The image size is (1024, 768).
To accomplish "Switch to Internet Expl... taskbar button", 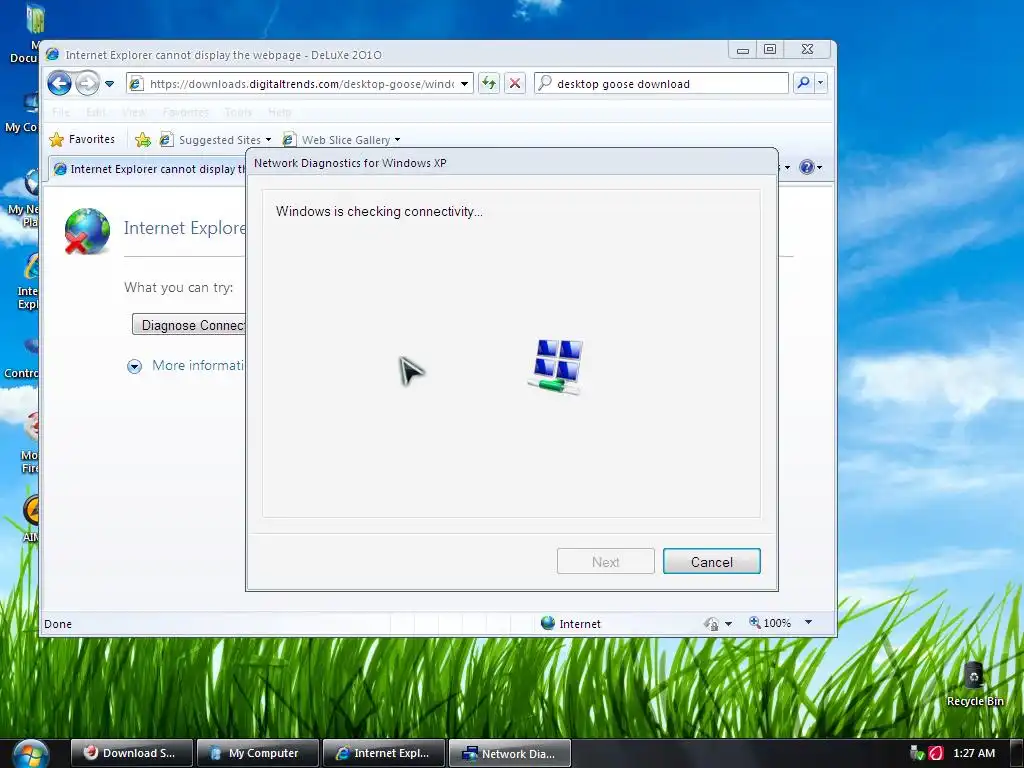I will [383, 753].
